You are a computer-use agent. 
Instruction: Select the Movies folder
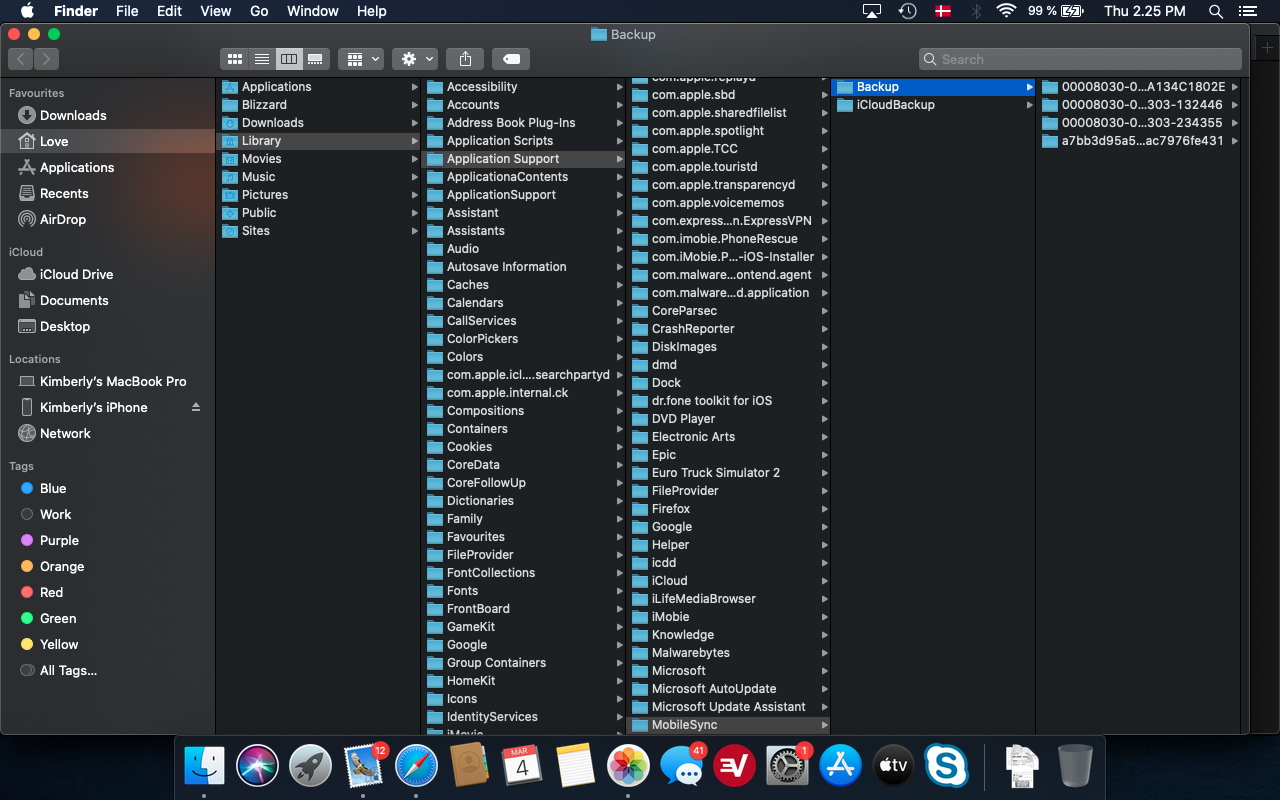[318, 159]
